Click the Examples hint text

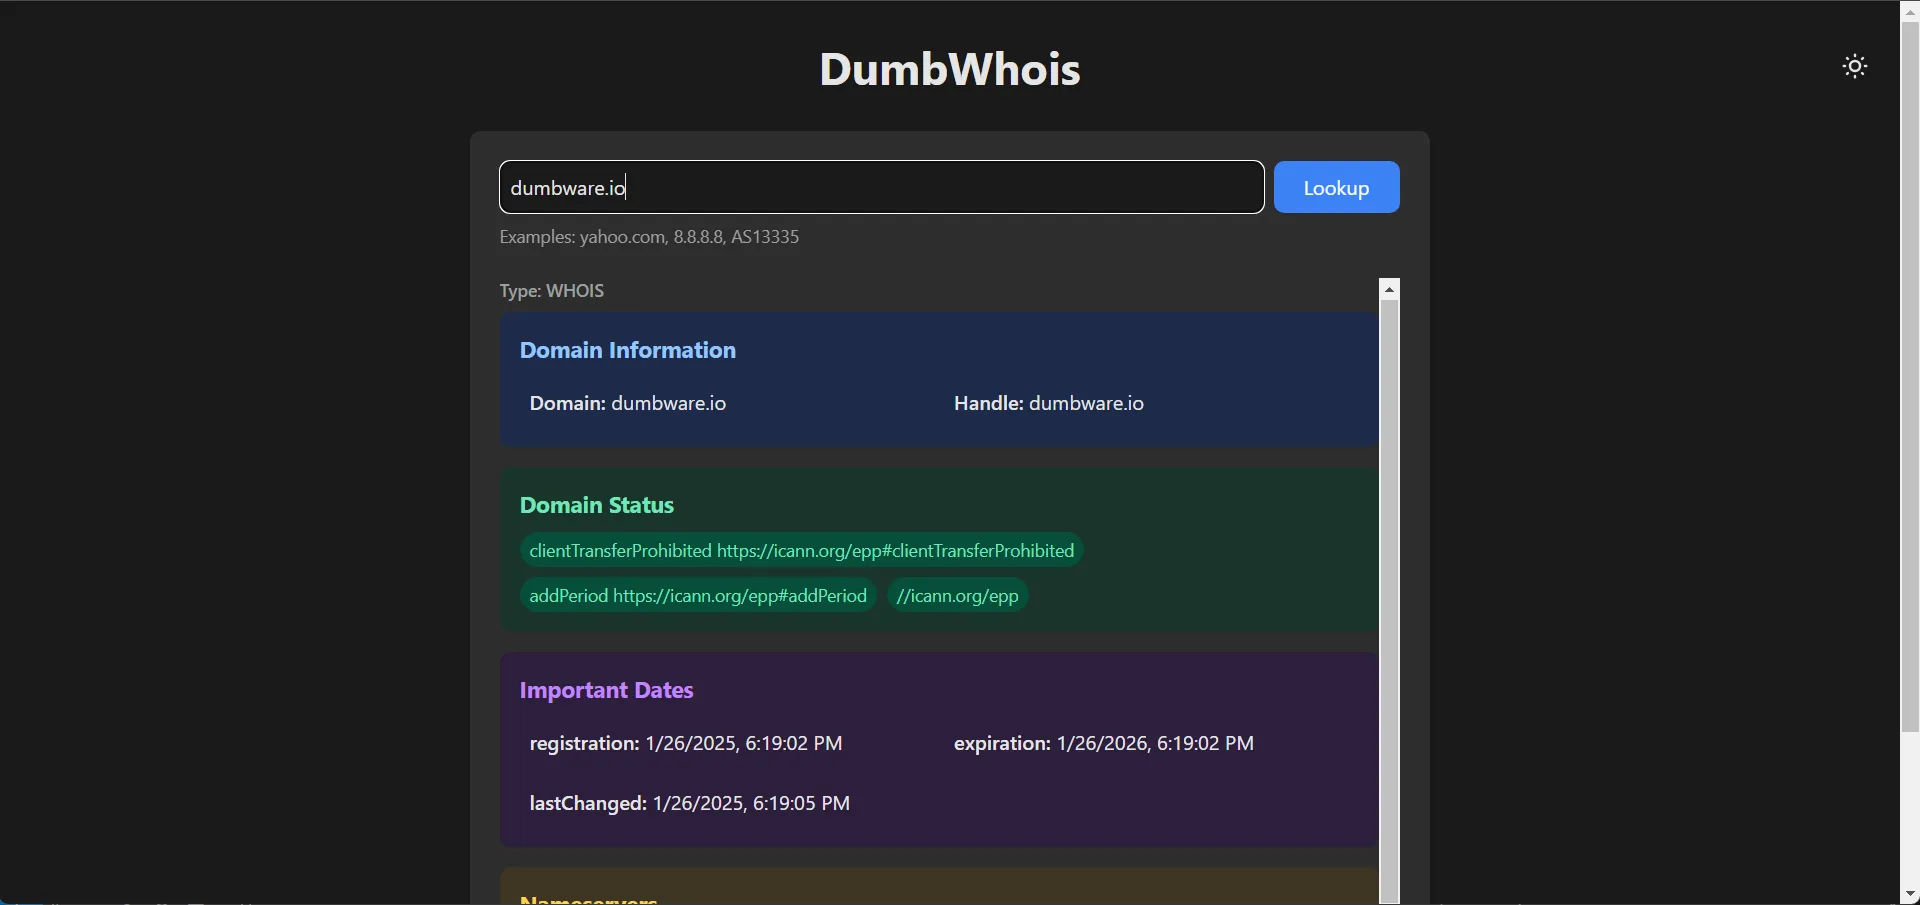pyautogui.click(x=650, y=237)
